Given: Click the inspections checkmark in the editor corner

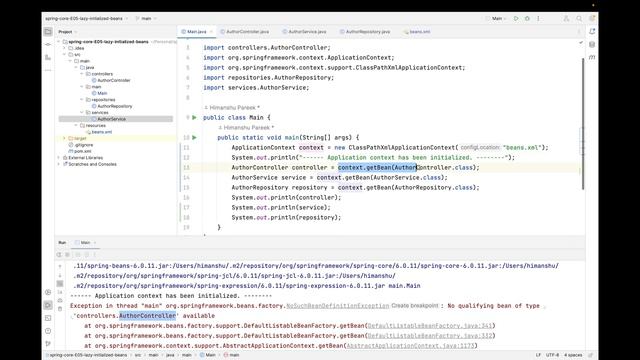Looking at the screenshot, I should 581,42.
